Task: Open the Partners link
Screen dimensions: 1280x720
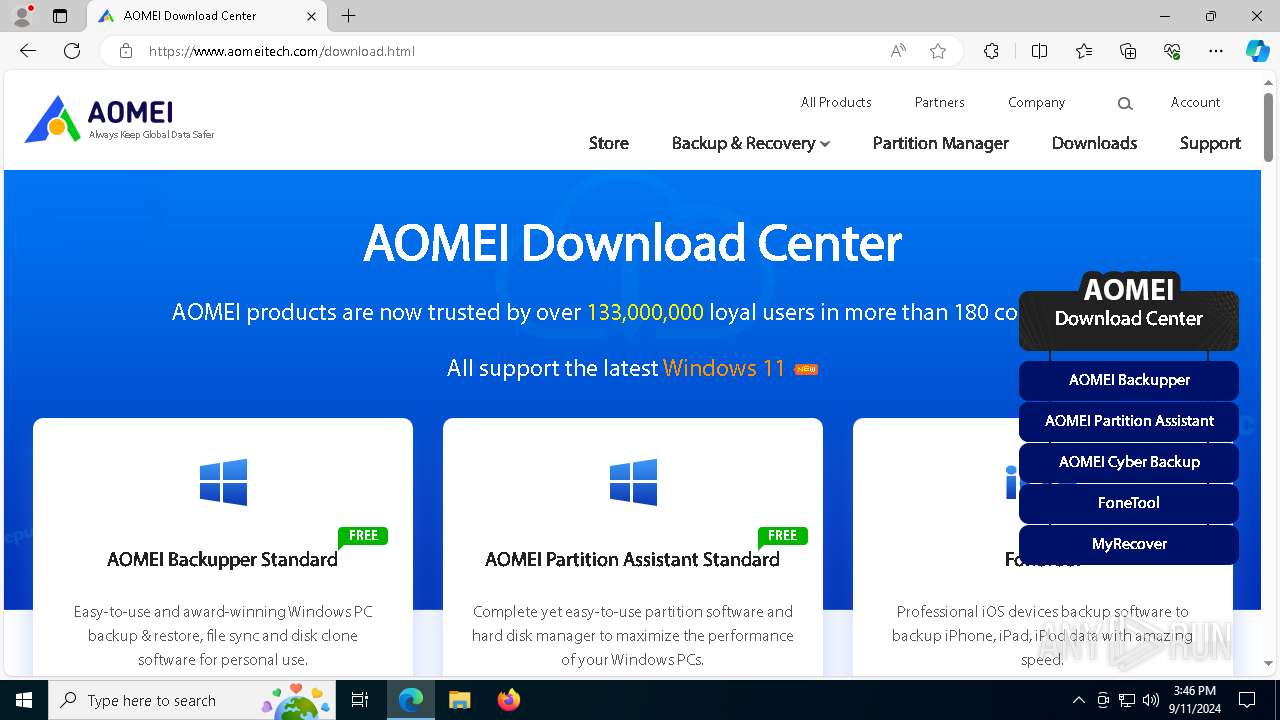Action: 940,102
